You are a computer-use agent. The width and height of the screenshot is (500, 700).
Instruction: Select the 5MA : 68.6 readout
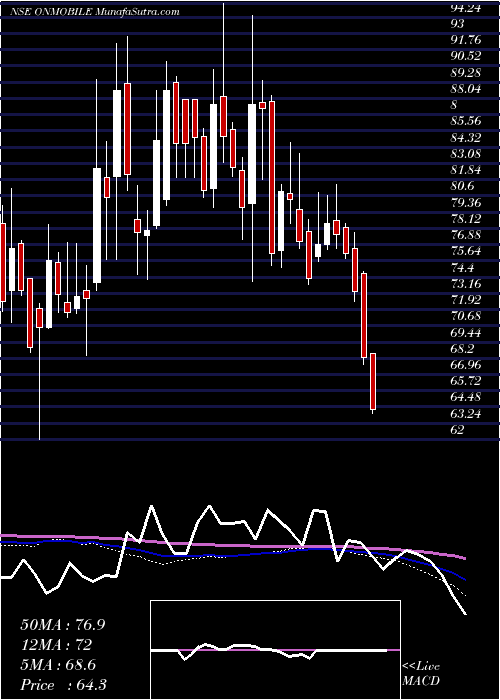[59, 665]
